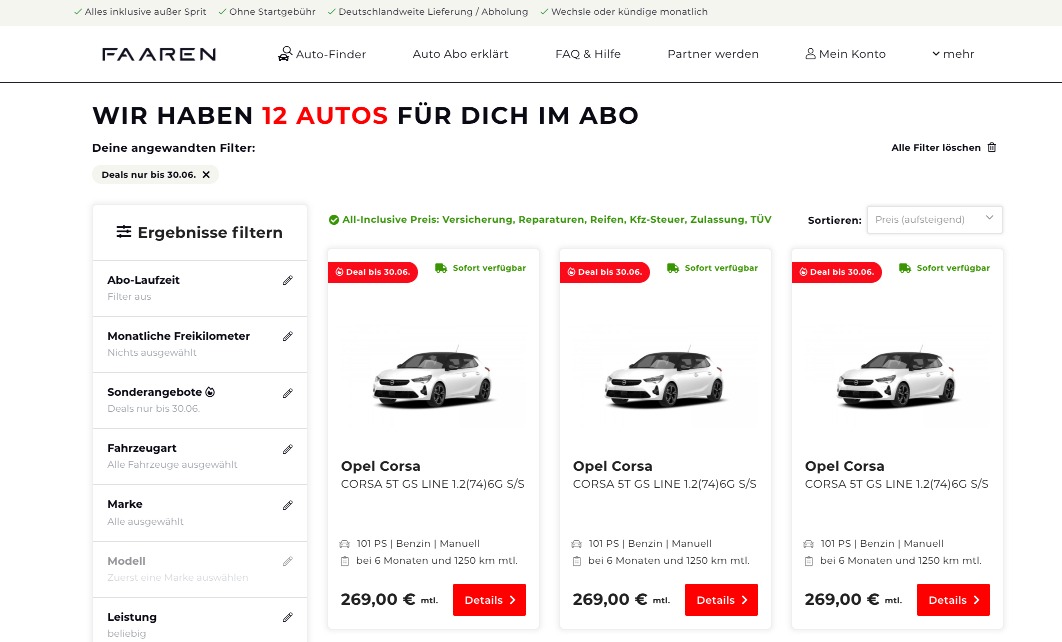Edit Monatliche Freikilometer via pencil icon
Screen dimensions: 1062x642
pyautogui.click(x=288, y=337)
